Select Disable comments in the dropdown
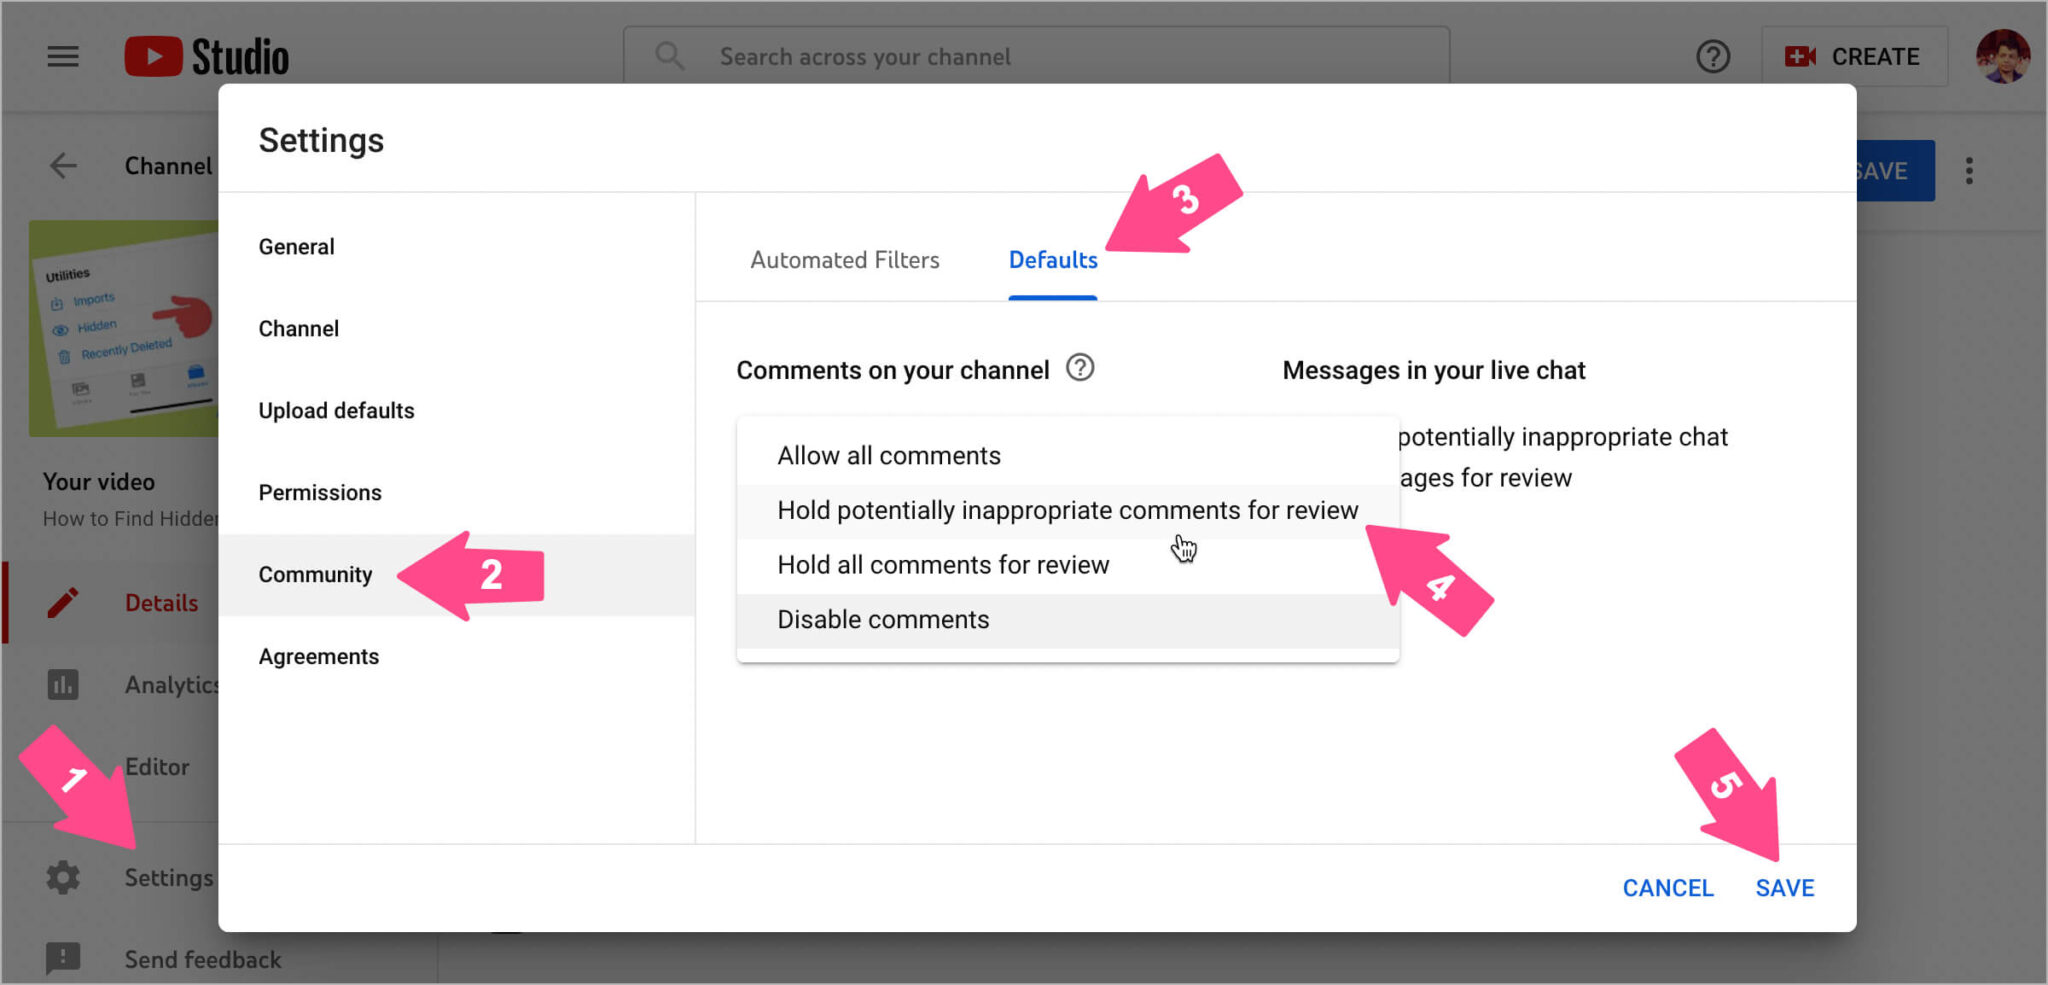This screenshot has height=985, width=2048. tap(883, 619)
